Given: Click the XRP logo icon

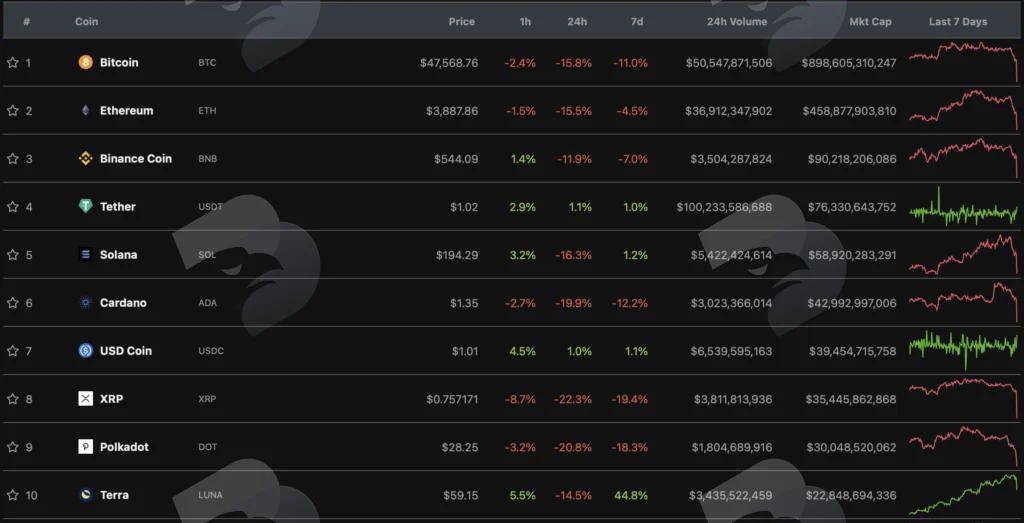Looking at the screenshot, I should click(86, 399).
